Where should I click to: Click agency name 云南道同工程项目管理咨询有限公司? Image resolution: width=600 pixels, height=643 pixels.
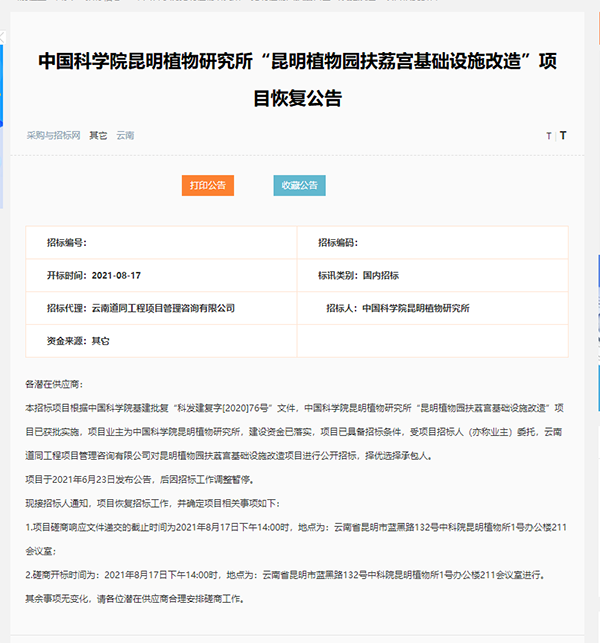click(163, 308)
